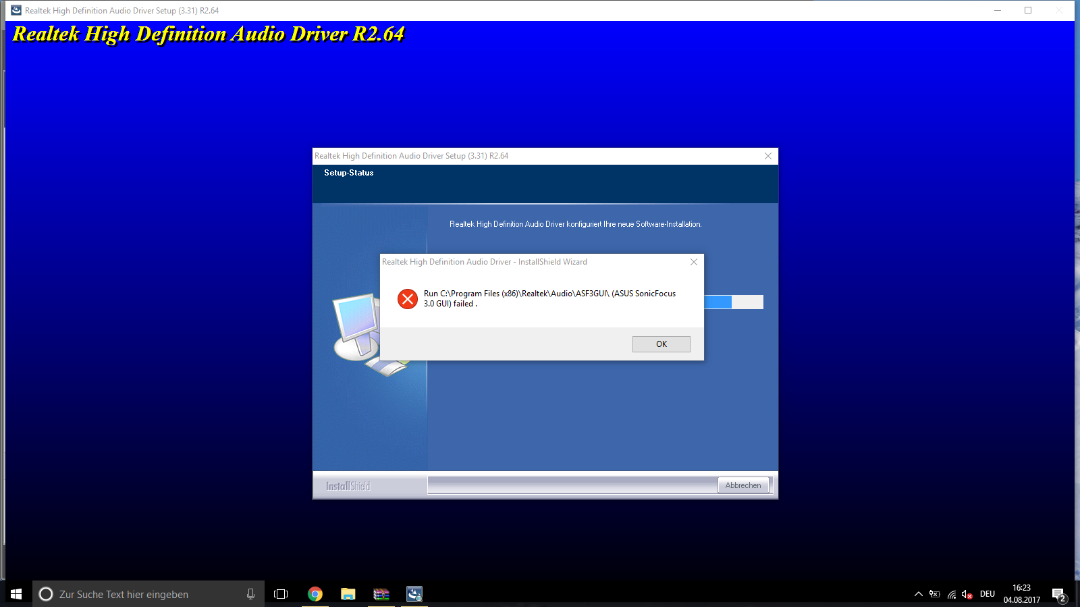
Task: Click the 'ASUS SonicFocus 3.0 GUI failed' error message
Action: tap(550, 298)
